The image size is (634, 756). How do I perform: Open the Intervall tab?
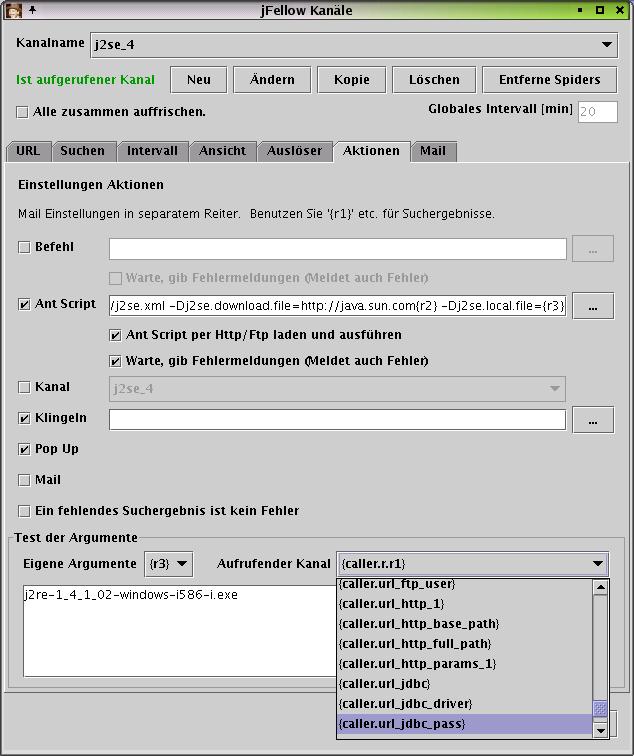(152, 151)
